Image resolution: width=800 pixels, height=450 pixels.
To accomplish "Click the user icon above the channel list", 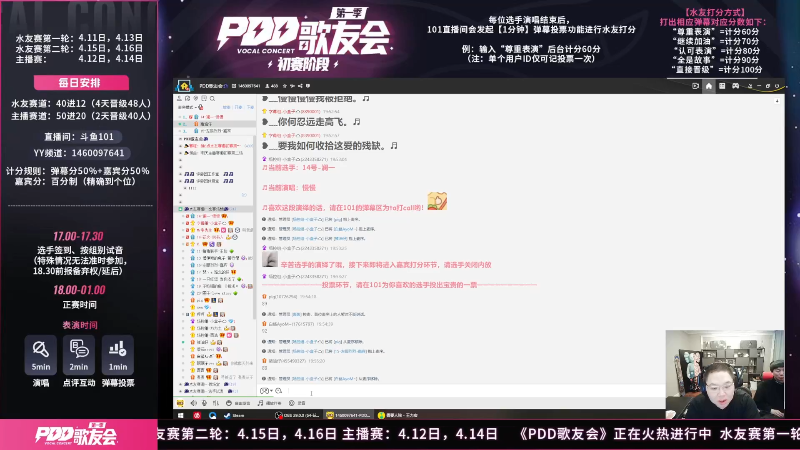I will (179, 98).
